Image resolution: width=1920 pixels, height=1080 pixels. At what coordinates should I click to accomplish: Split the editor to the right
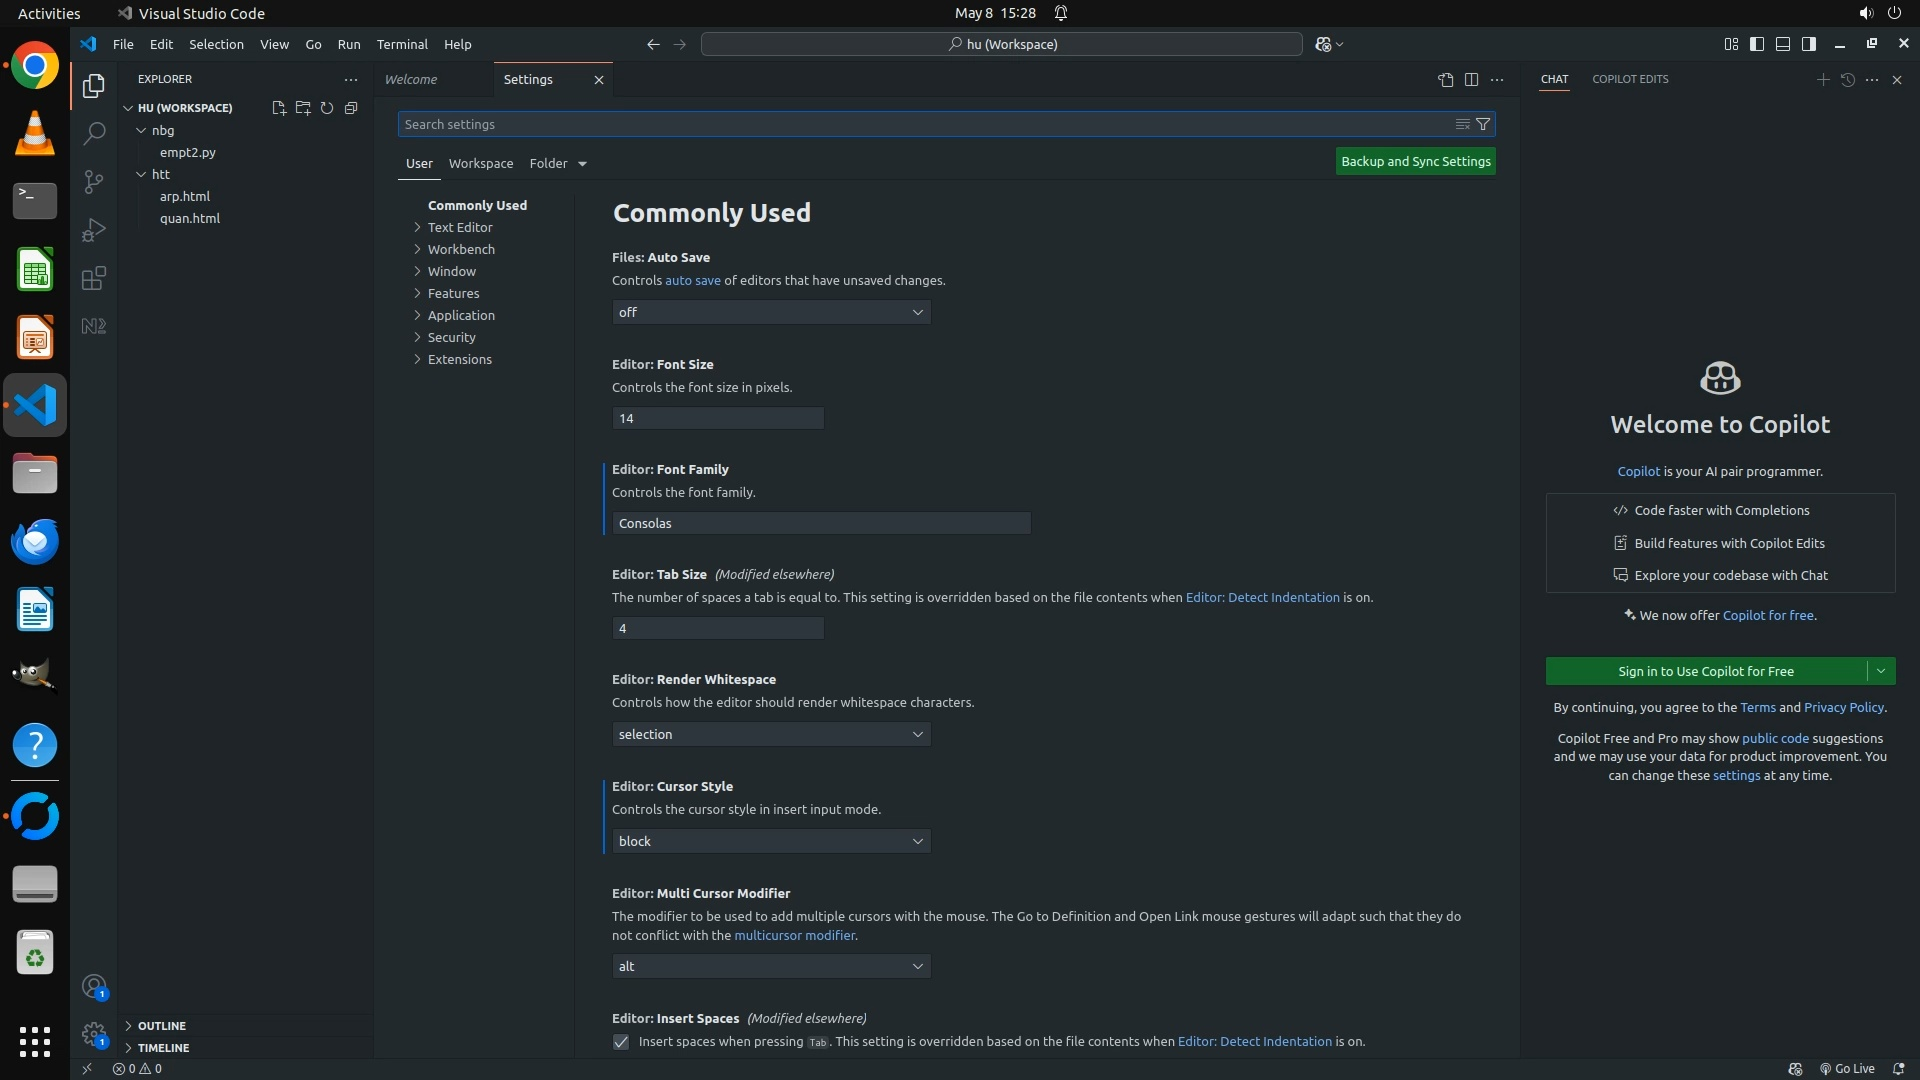pyautogui.click(x=1471, y=79)
